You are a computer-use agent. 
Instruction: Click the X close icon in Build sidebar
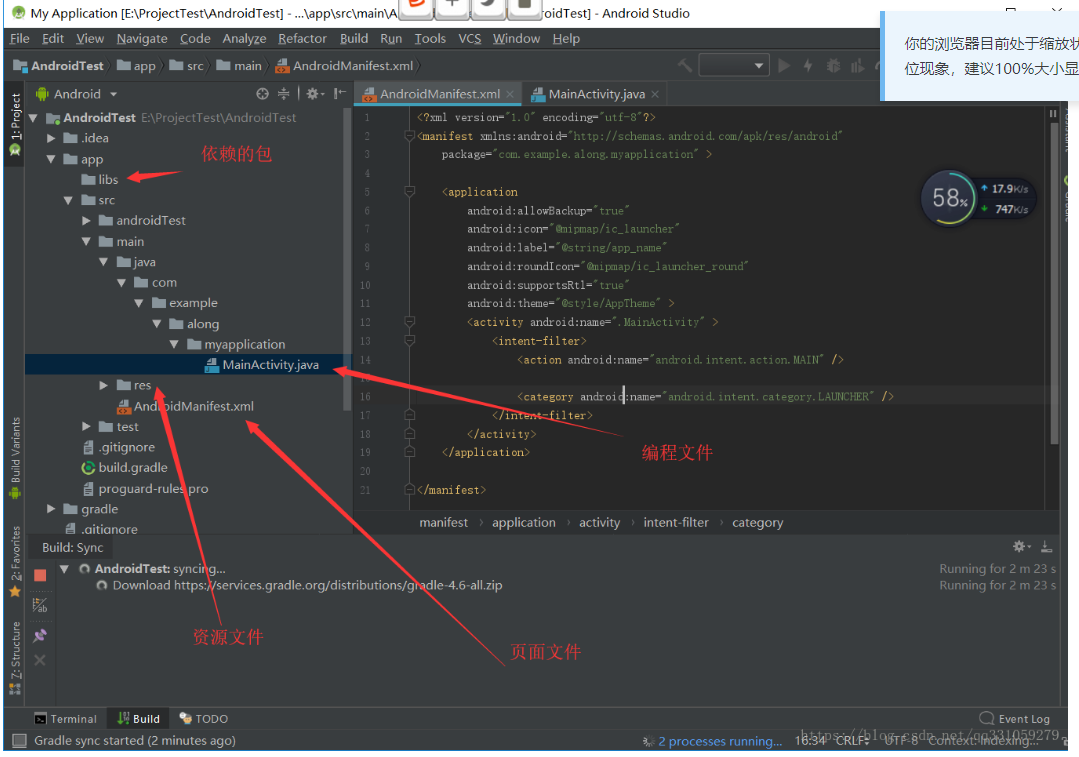pyautogui.click(x=40, y=661)
